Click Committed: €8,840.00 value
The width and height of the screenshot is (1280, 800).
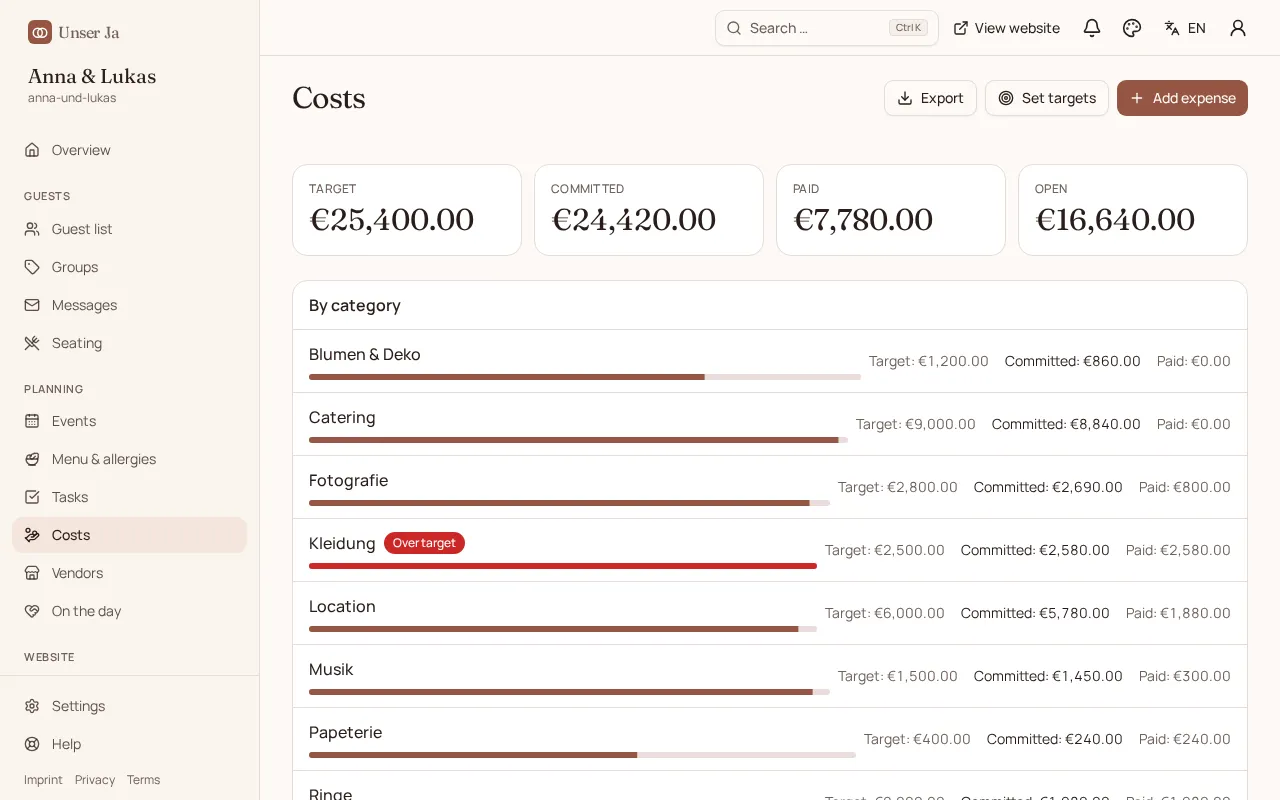click(x=1066, y=424)
